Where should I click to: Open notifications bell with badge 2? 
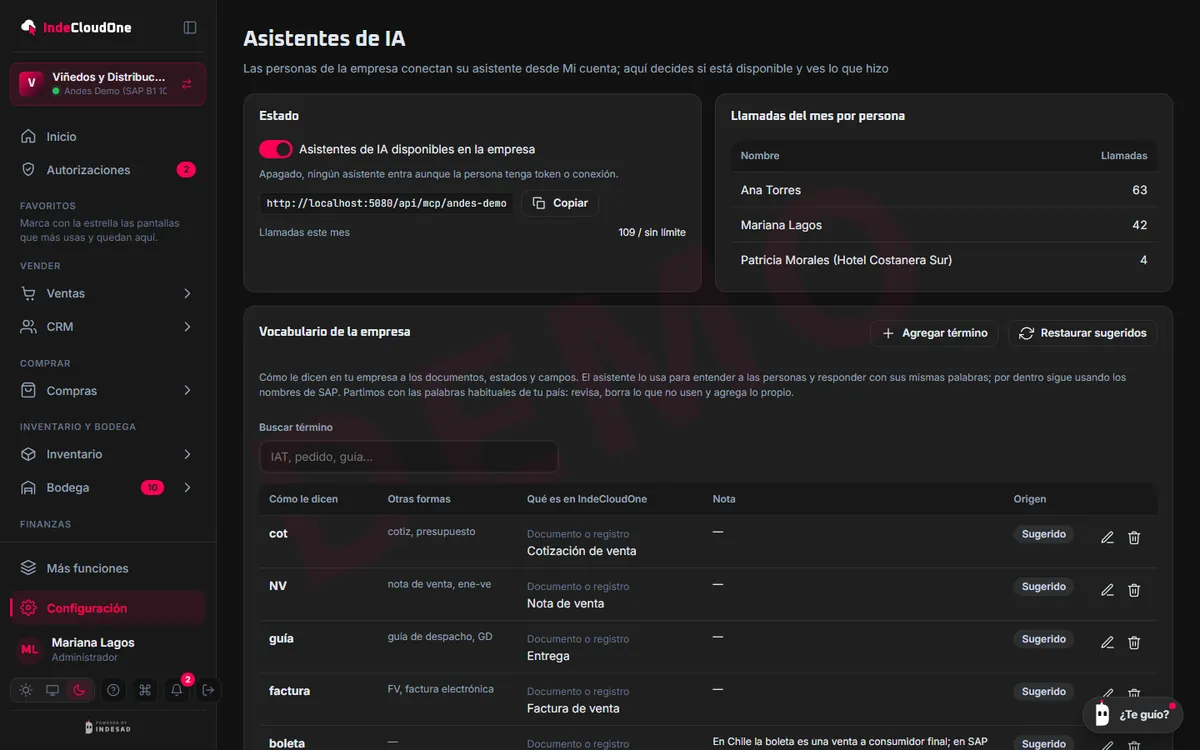pos(177,690)
